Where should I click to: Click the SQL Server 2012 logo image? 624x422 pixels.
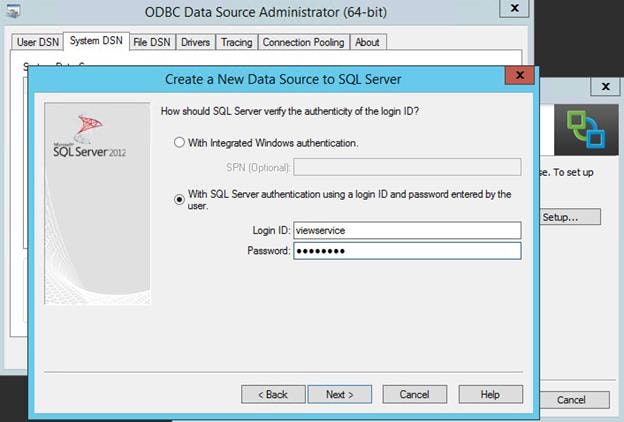coord(90,137)
